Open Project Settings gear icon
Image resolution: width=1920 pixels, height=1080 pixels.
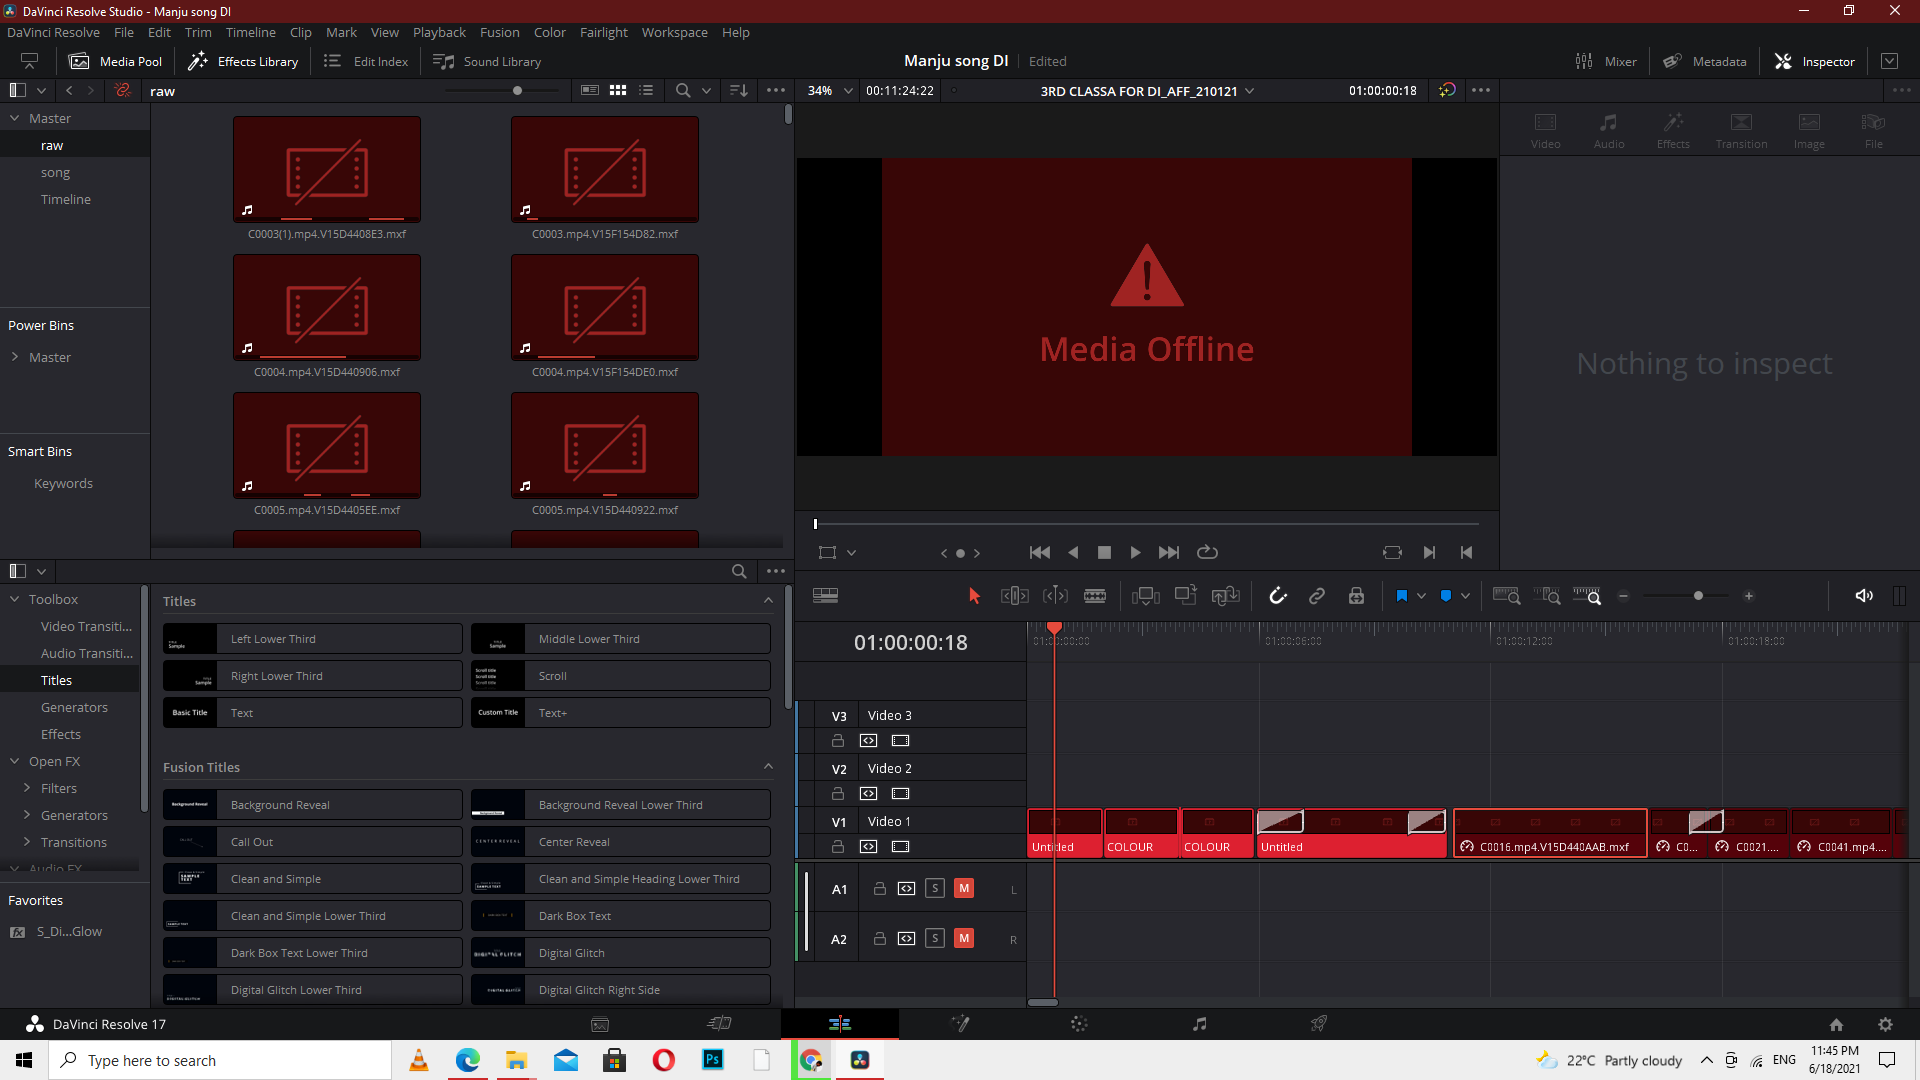1885,1024
